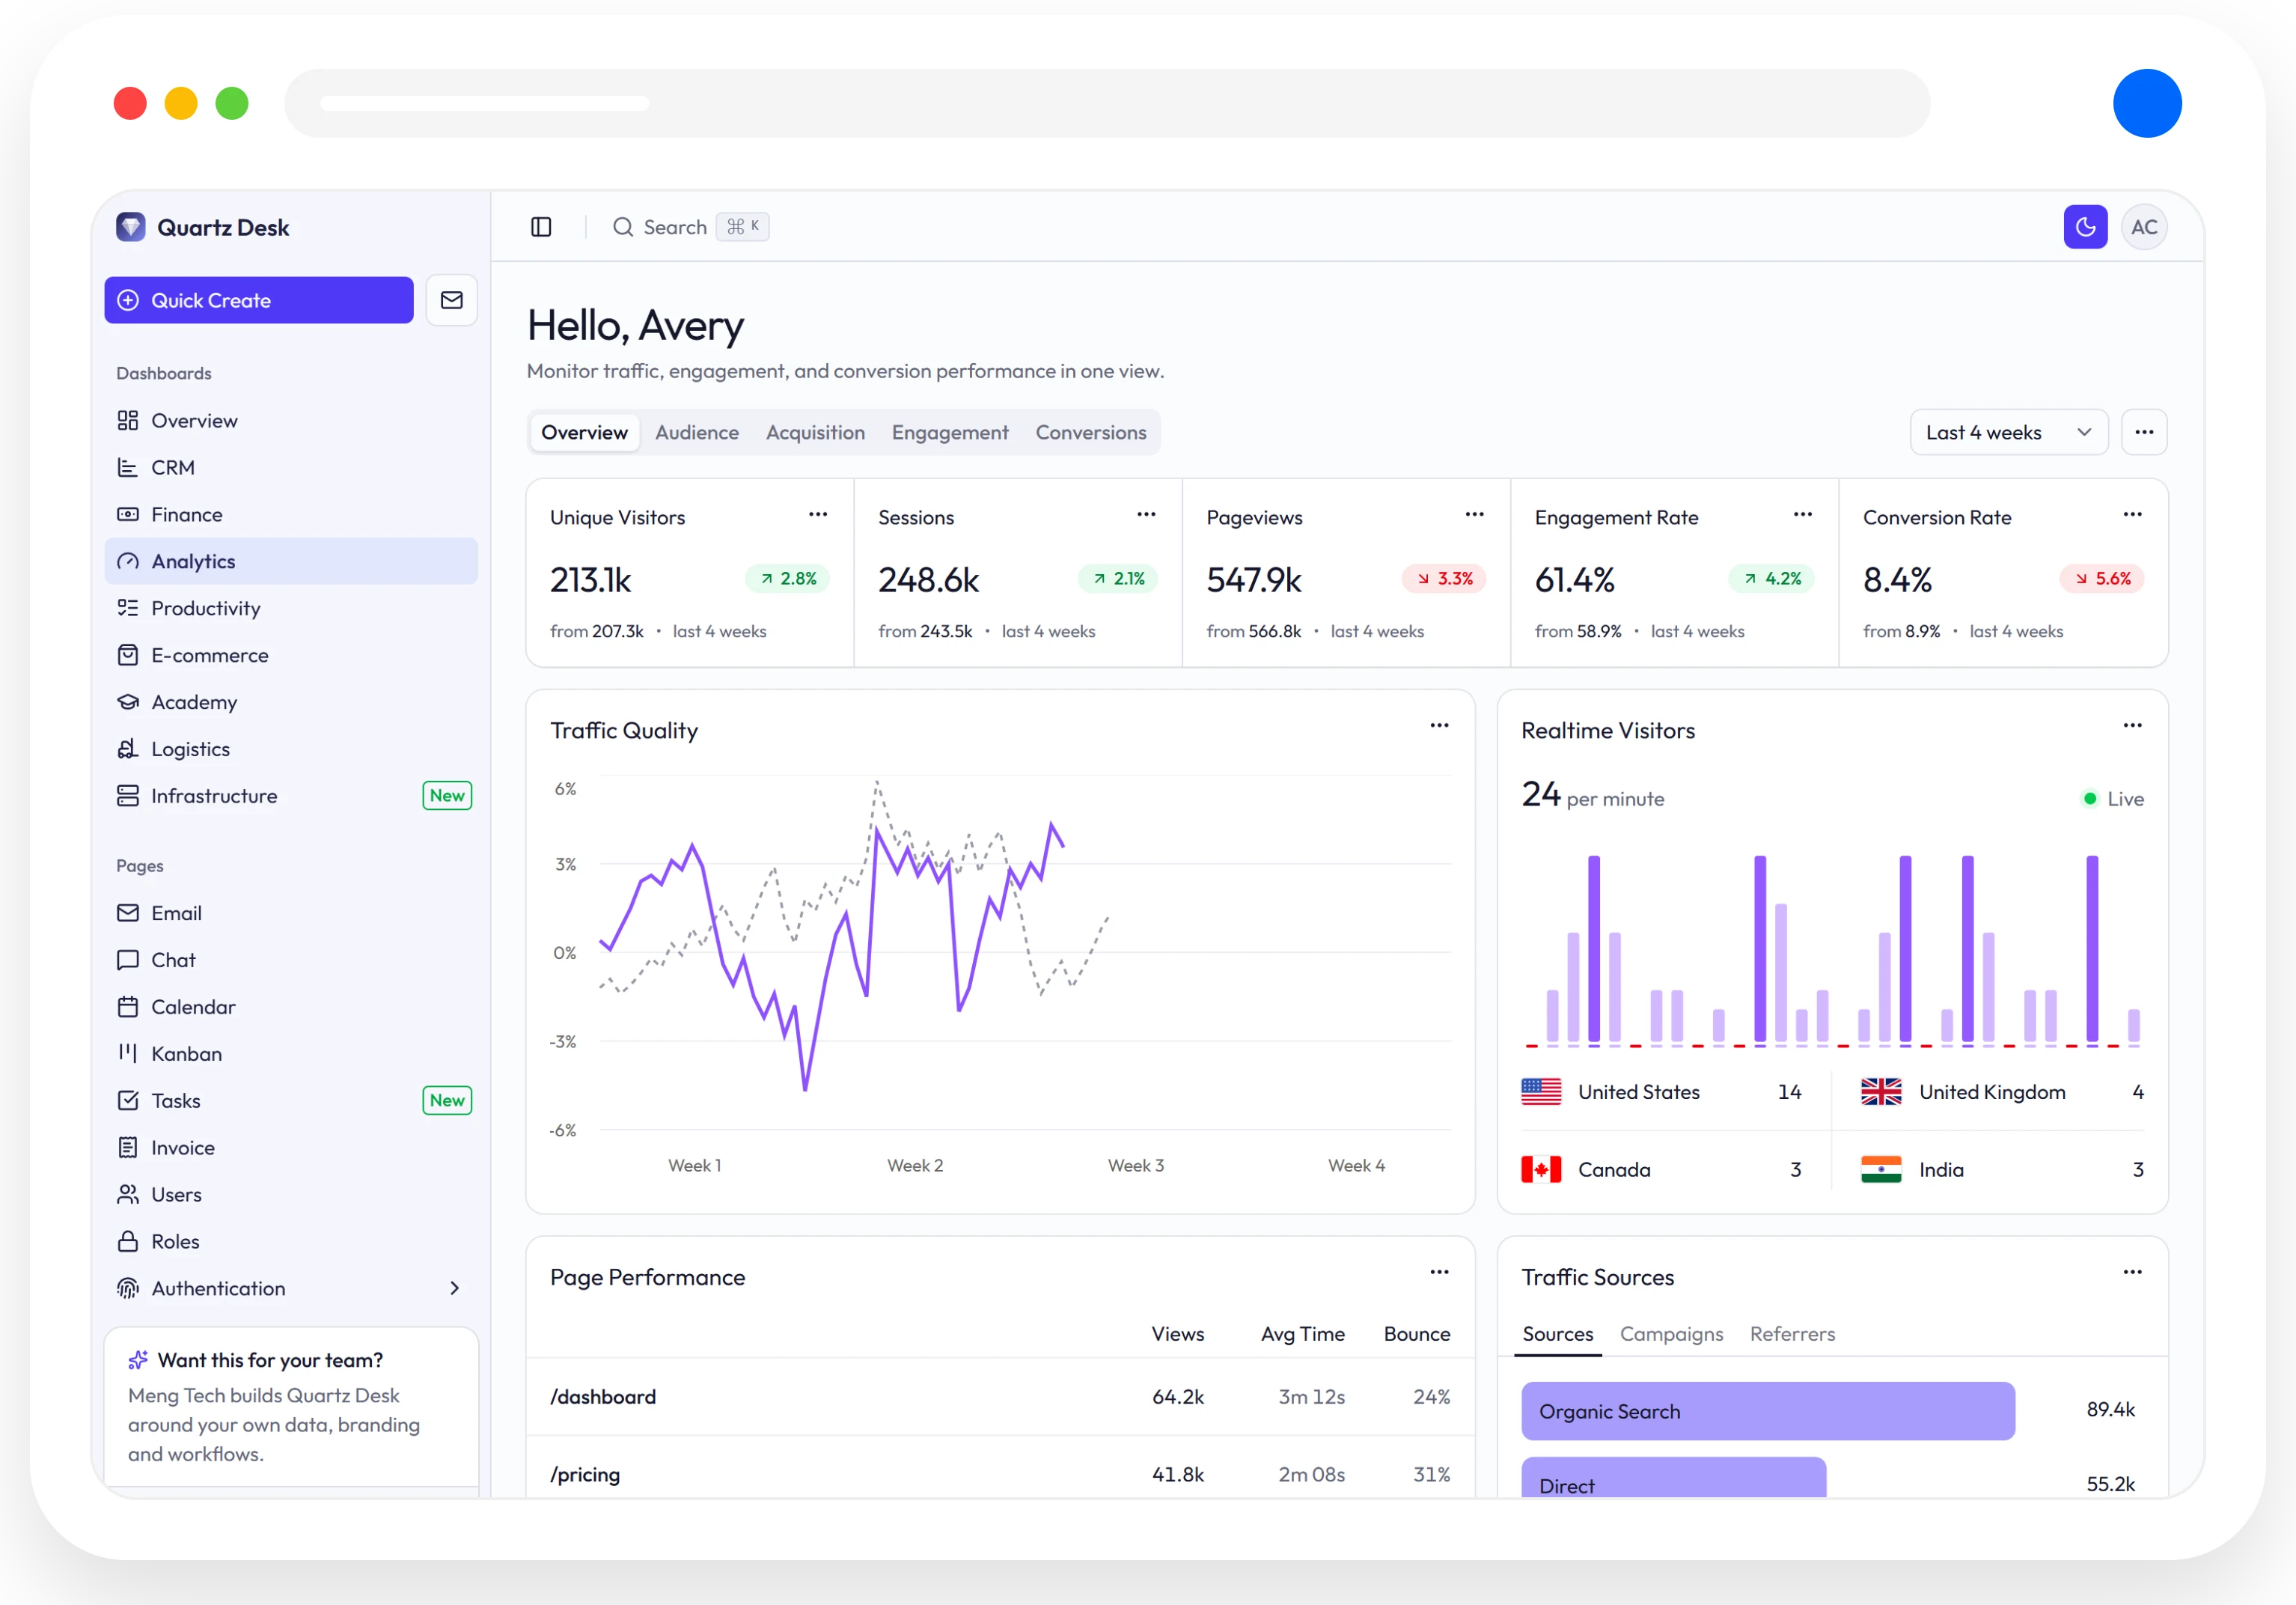Viewport: 2296px width, 1605px height.
Task: Open Realtime Visitors options menu
Action: tap(2132, 726)
